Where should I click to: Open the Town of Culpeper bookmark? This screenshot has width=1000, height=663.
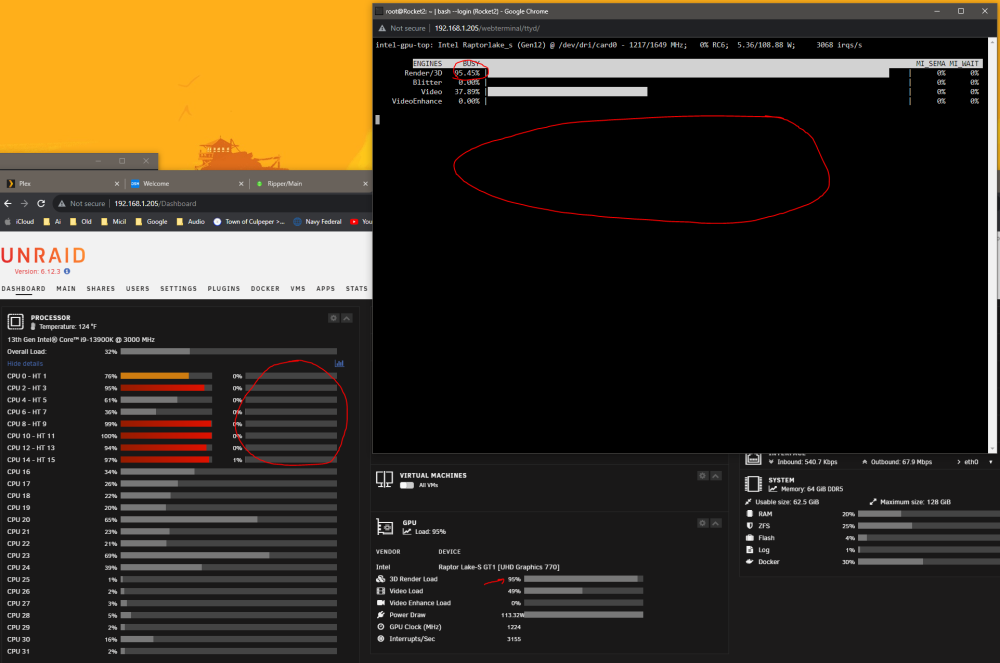(x=249, y=222)
